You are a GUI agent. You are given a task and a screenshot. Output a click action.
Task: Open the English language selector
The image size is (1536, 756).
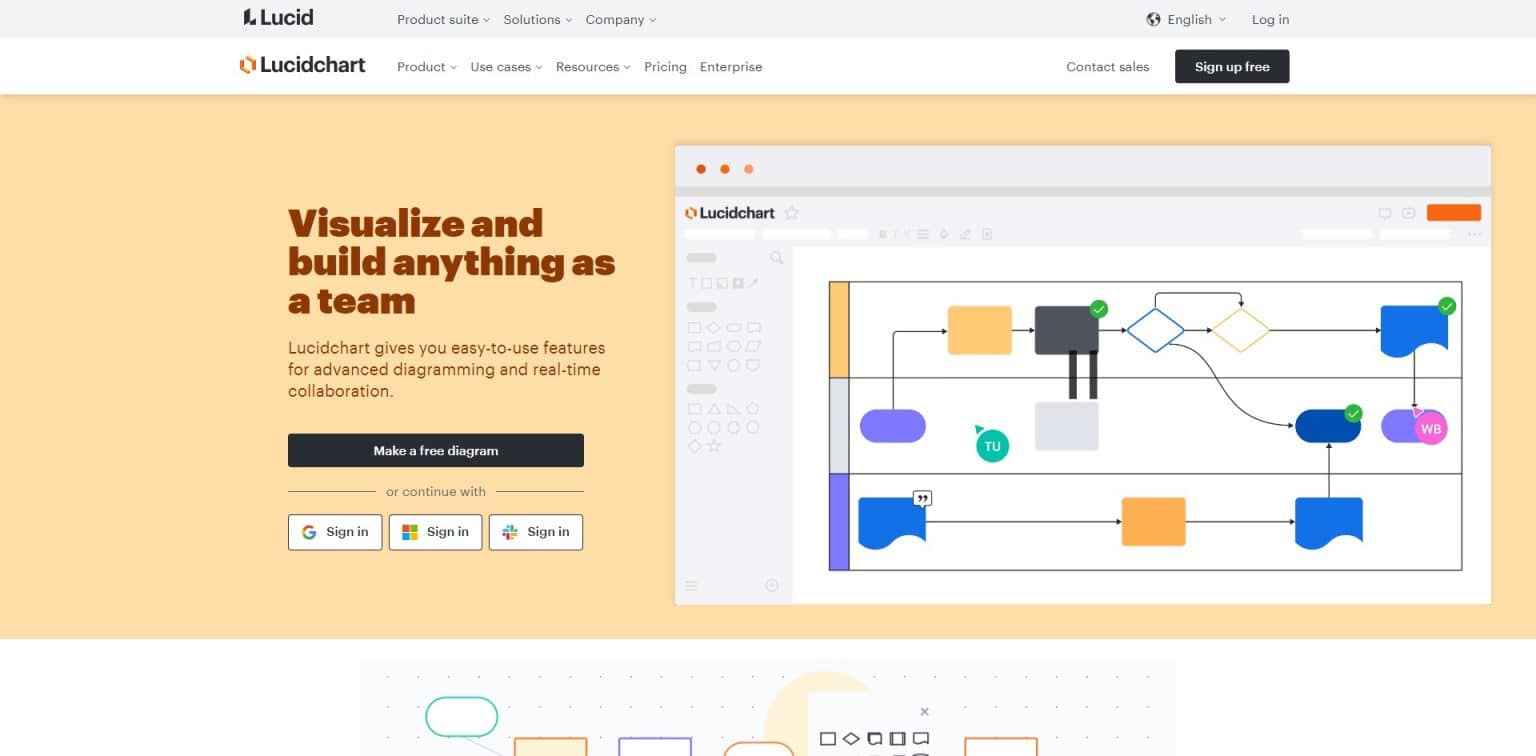[x=1190, y=19]
